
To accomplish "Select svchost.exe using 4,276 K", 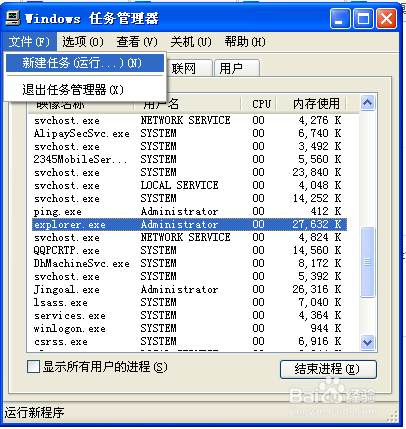I will tap(189, 120).
